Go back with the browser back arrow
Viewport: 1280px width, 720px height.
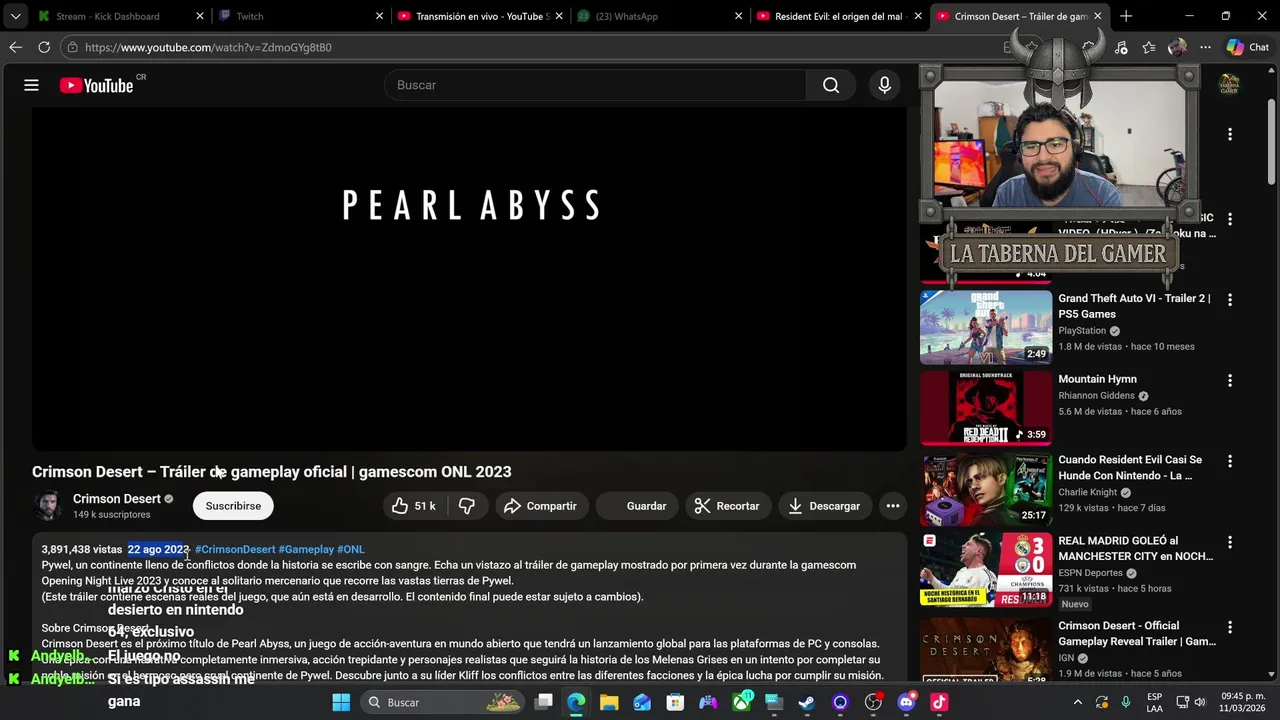point(15,47)
